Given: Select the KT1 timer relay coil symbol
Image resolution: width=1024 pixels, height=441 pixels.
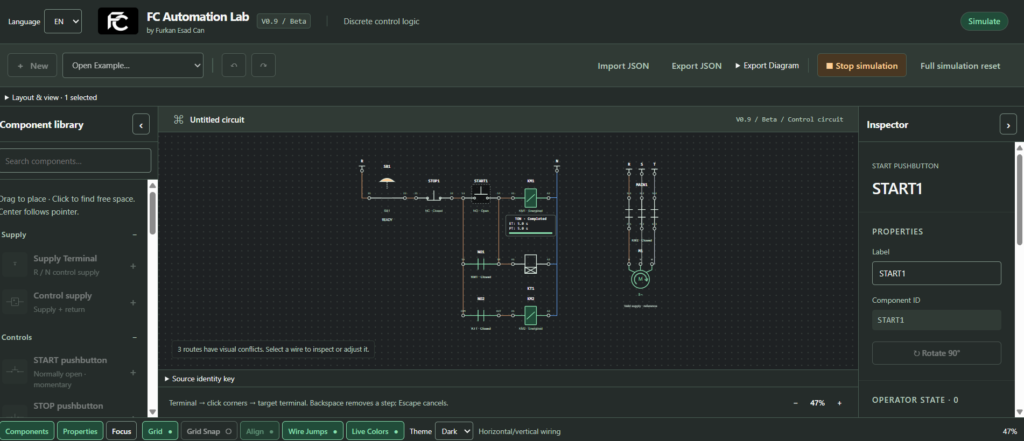Looking at the screenshot, I should (x=530, y=263).
